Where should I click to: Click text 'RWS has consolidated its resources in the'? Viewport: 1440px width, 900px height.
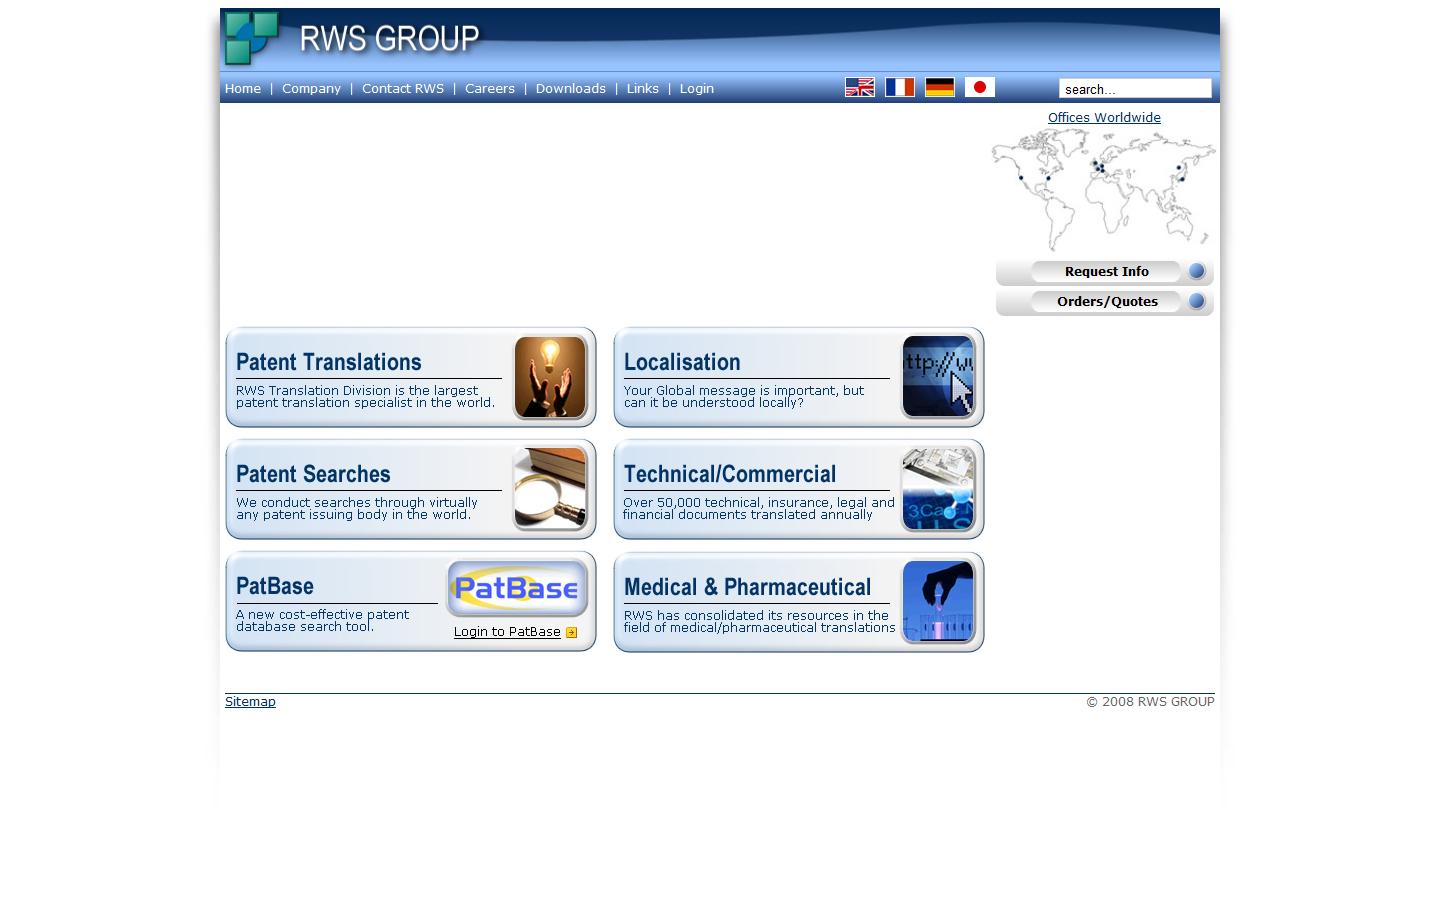coord(756,615)
